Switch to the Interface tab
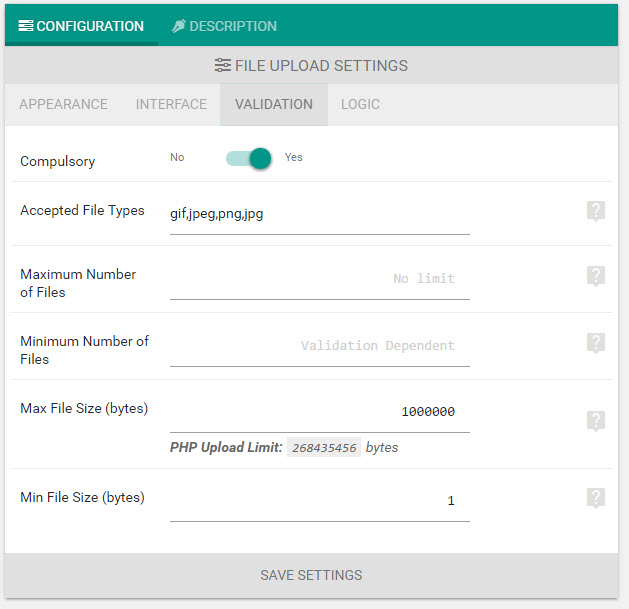 pyautogui.click(x=171, y=104)
